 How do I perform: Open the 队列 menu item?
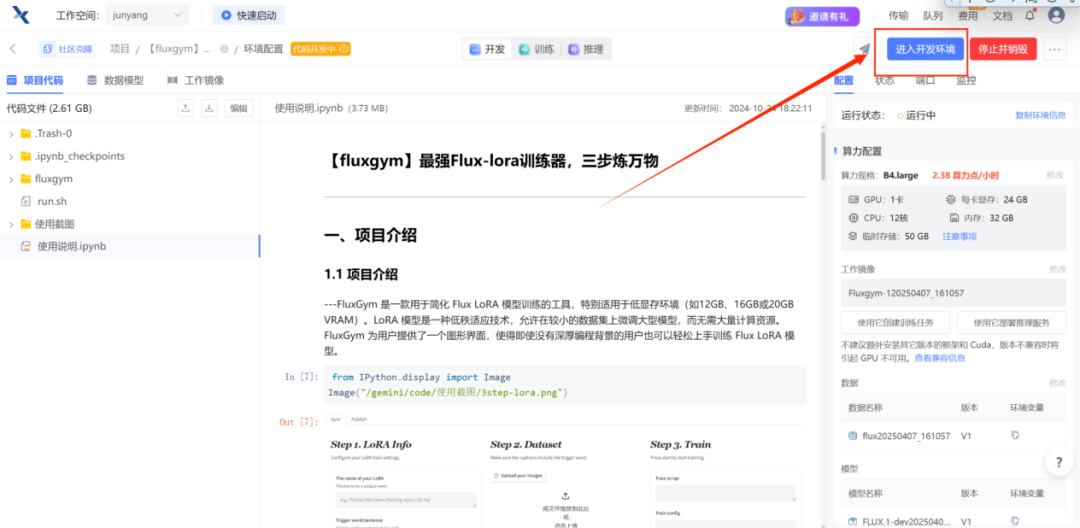pyautogui.click(x=933, y=16)
